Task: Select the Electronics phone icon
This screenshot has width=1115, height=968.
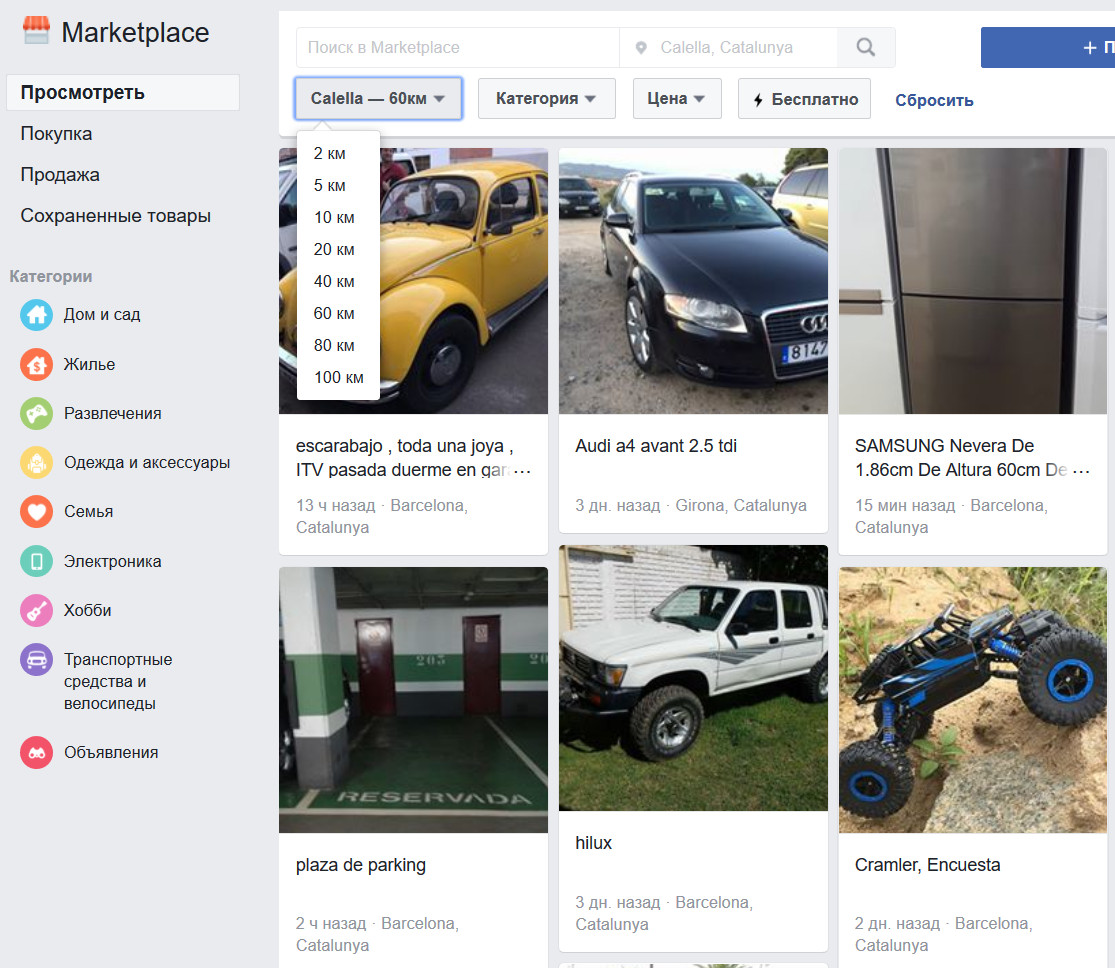Action: [37, 561]
